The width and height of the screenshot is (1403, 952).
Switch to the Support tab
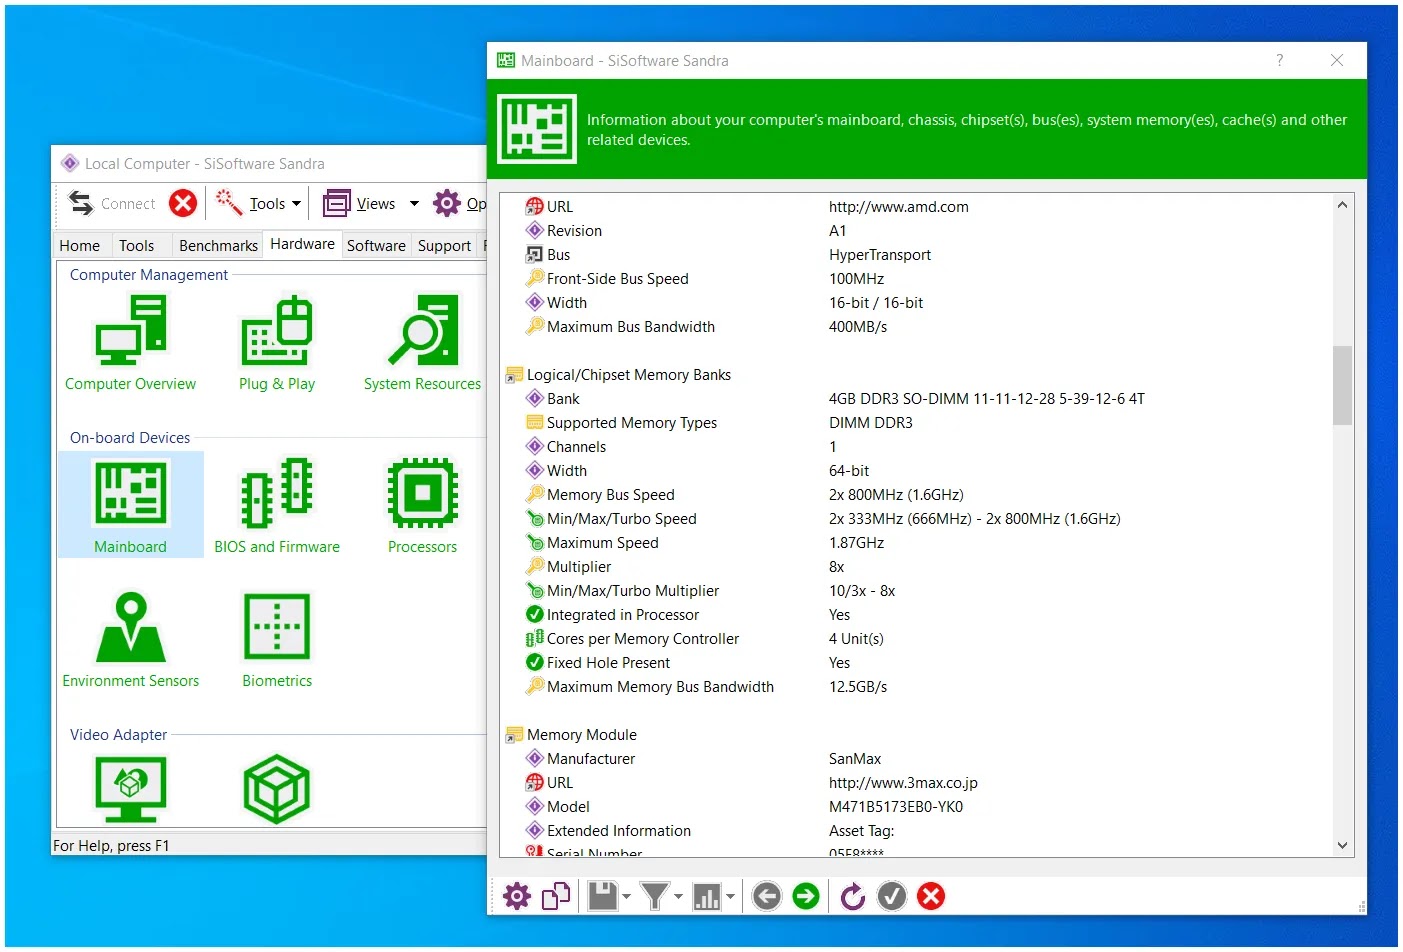click(x=444, y=245)
